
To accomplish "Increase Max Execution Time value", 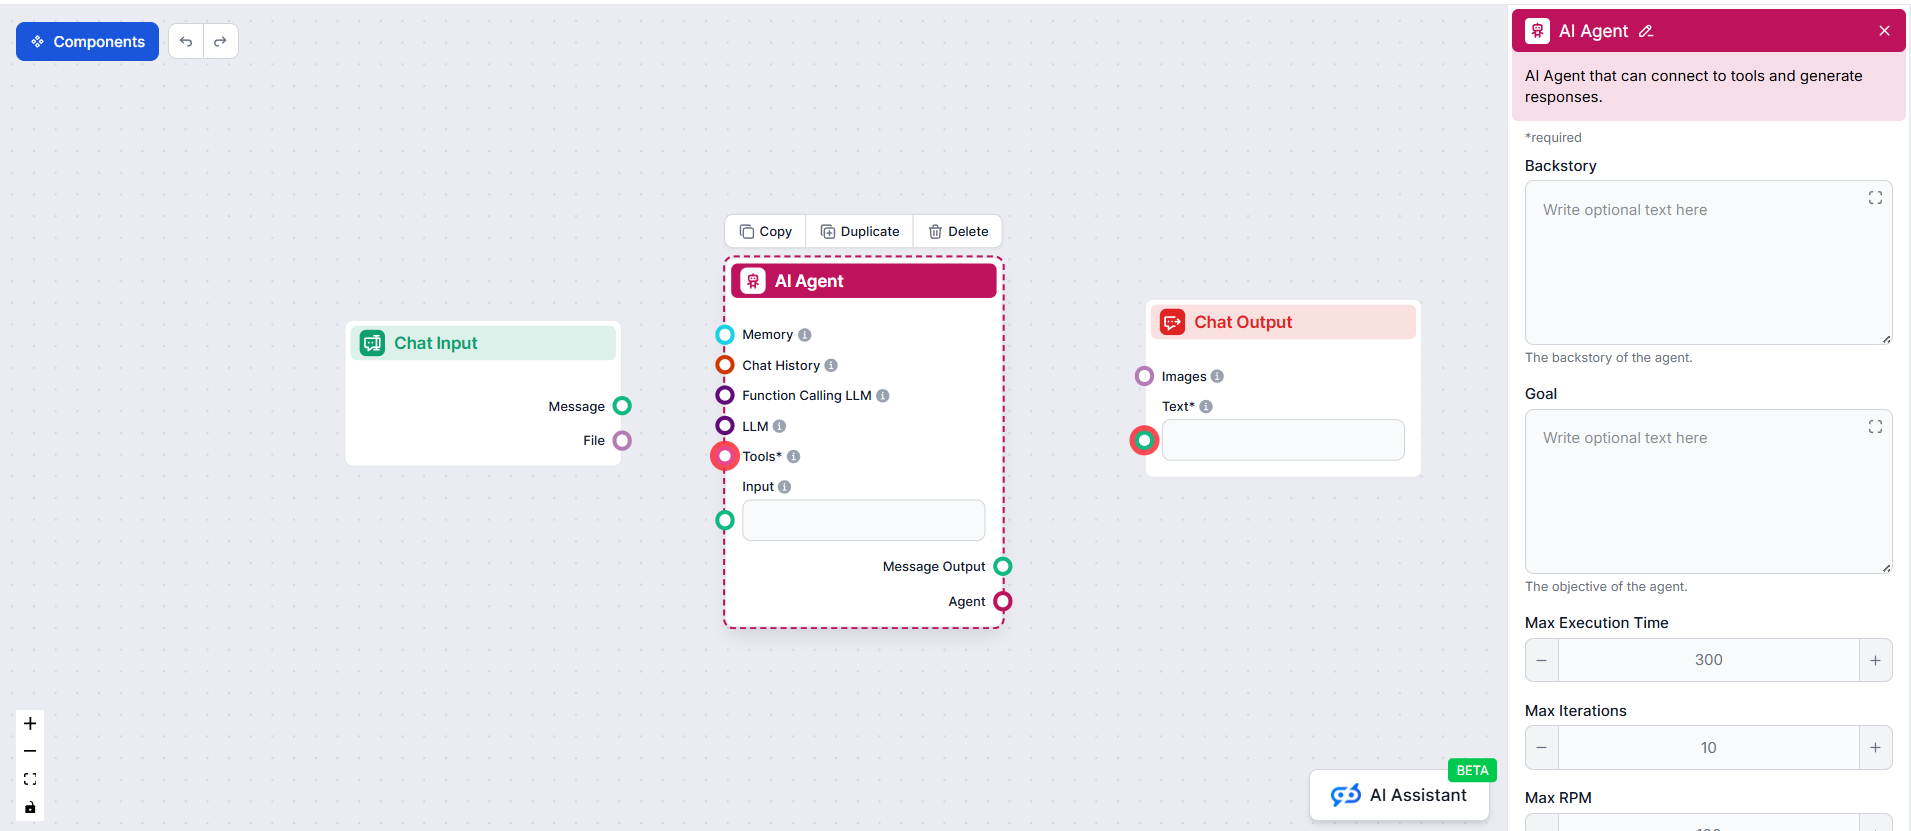I will (x=1875, y=660).
